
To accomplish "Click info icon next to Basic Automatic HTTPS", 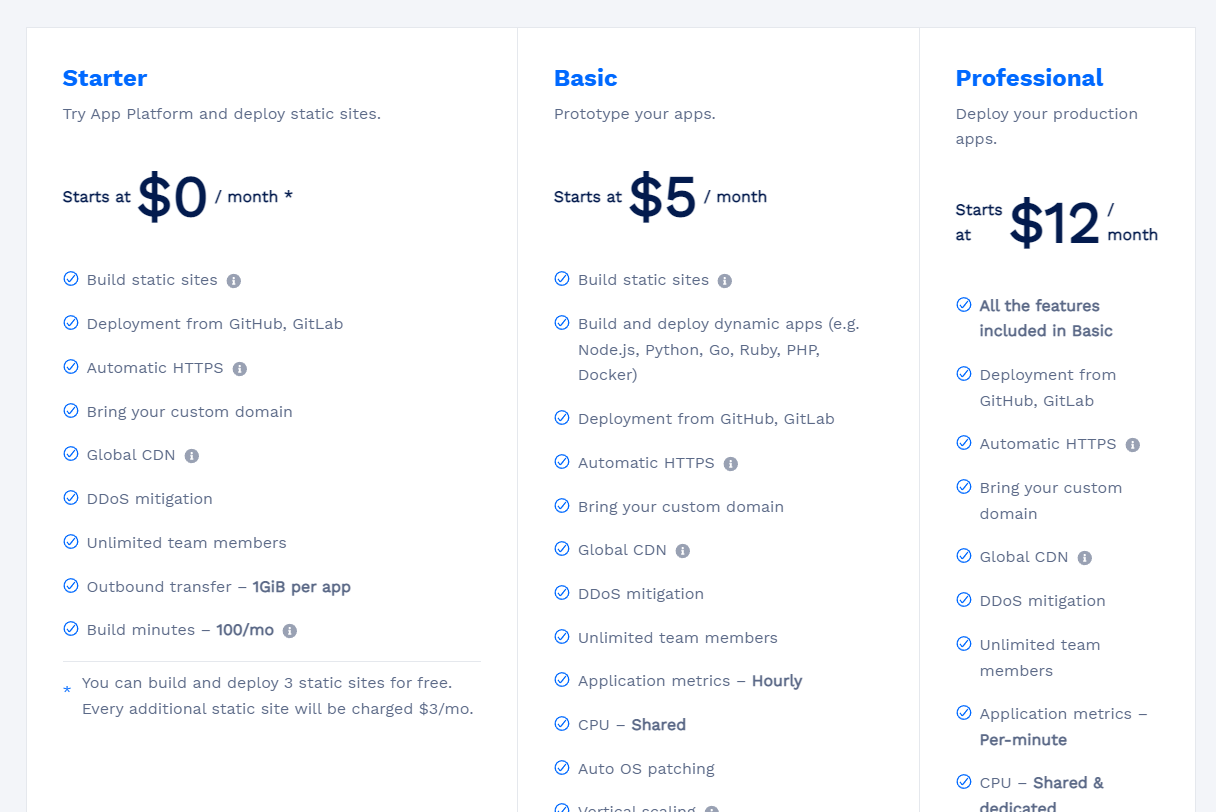I will pos(731,464).
